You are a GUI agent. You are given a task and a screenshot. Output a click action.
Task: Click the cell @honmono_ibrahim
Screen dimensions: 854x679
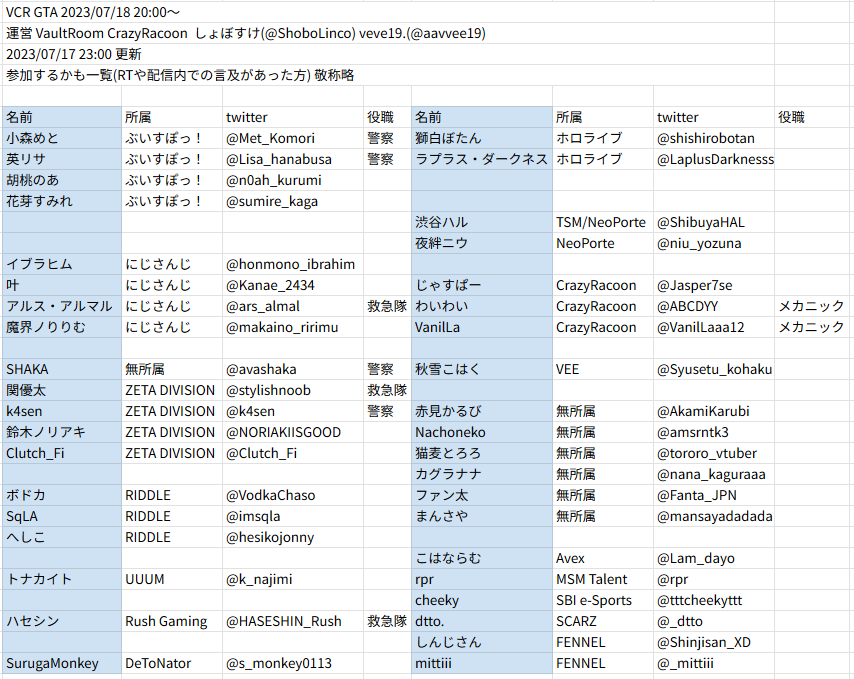point(292,265)
